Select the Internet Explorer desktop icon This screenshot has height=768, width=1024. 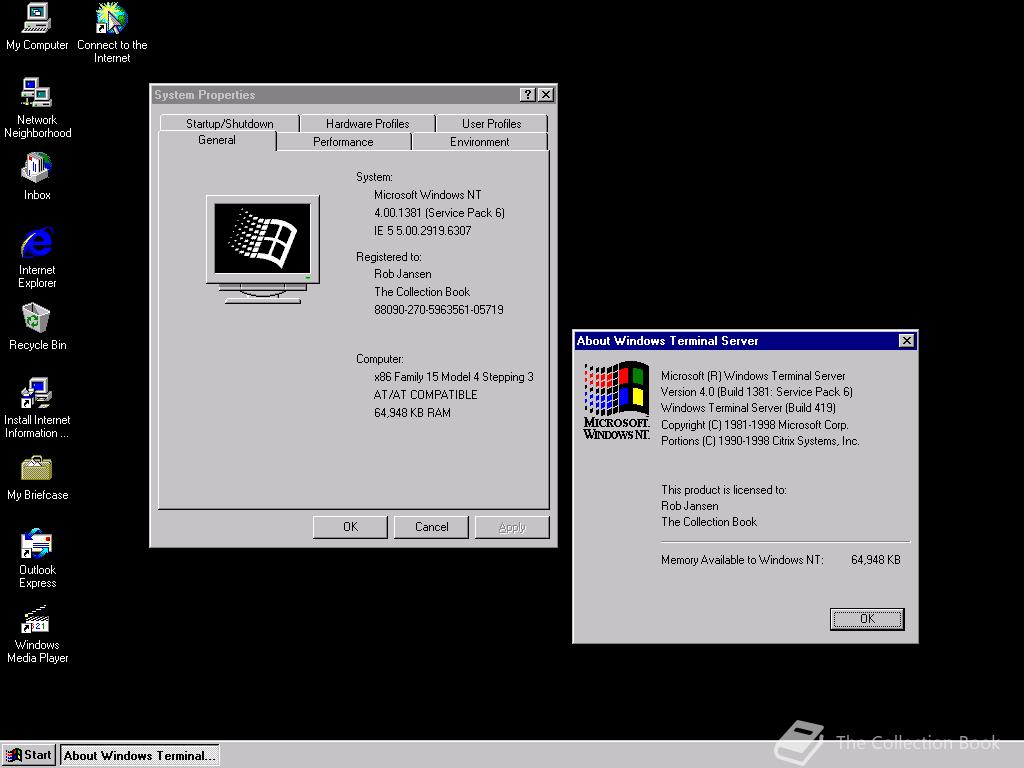[37, 258]
